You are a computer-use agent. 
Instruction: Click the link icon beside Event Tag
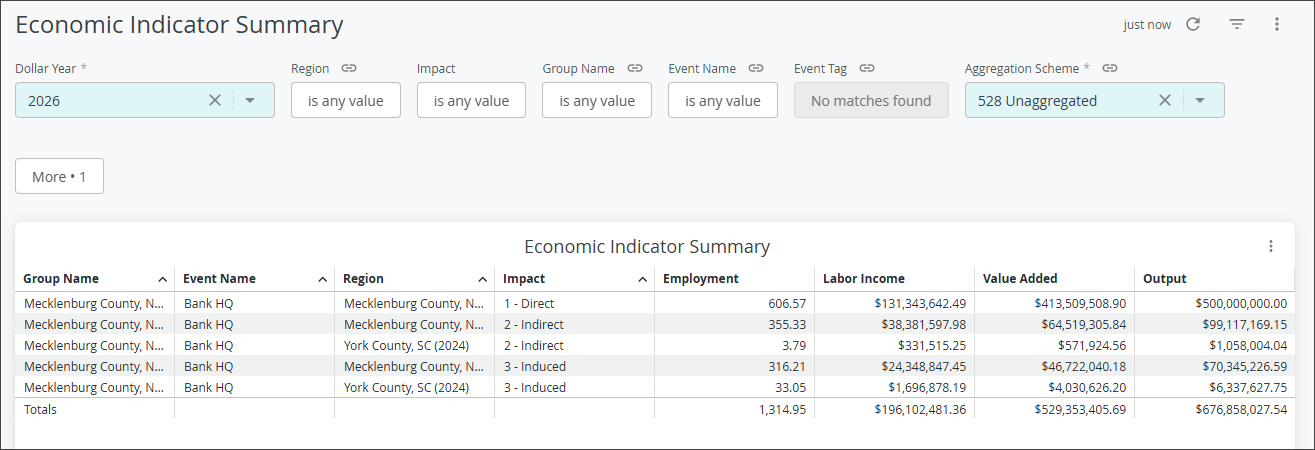(867, 68)
